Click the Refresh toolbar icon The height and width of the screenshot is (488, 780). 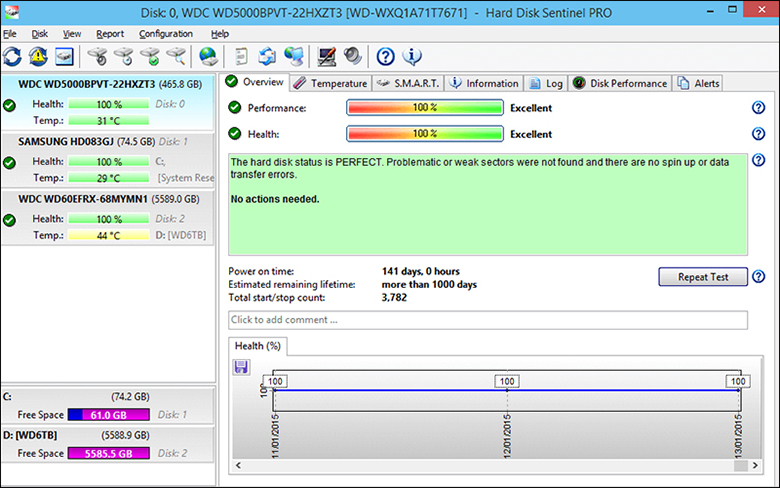[13, 56]
